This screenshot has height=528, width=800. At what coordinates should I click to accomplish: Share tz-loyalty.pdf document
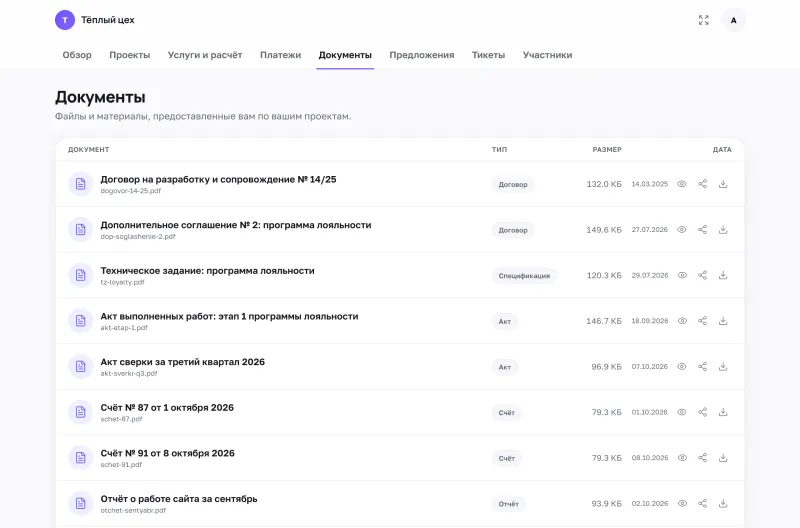[x=703, y=275]
